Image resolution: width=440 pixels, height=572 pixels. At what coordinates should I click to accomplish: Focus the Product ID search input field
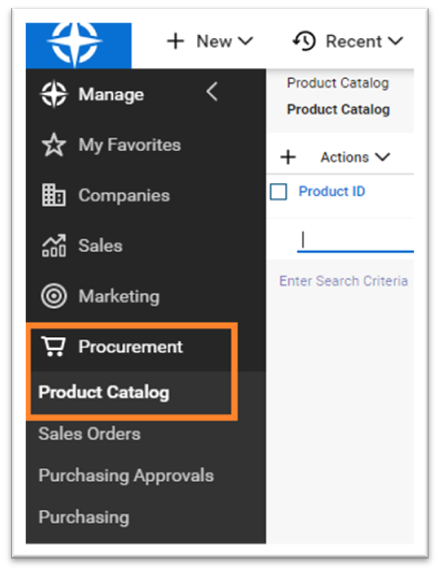(x=355, y=241)
